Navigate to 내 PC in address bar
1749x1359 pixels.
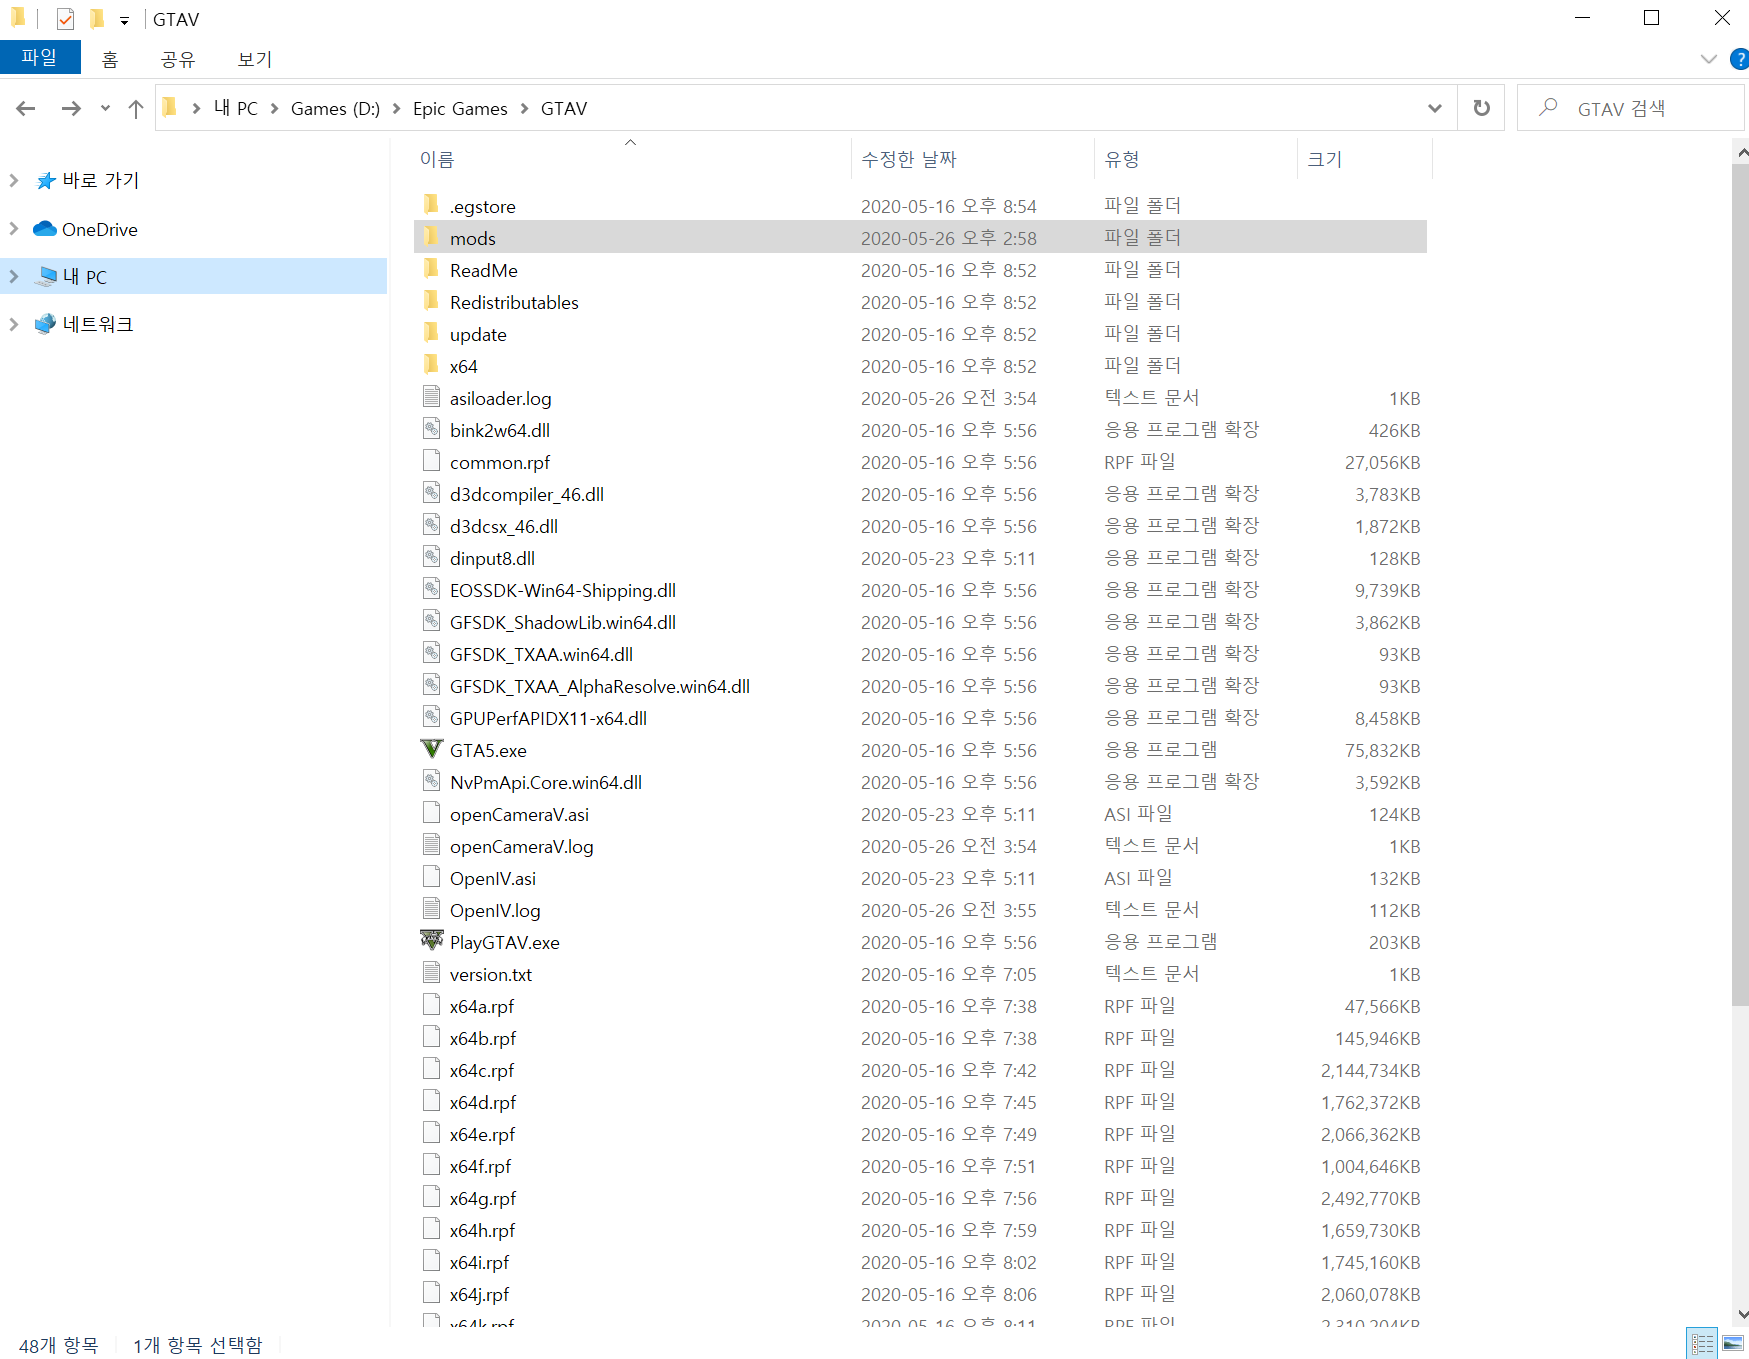click(236, 108)
